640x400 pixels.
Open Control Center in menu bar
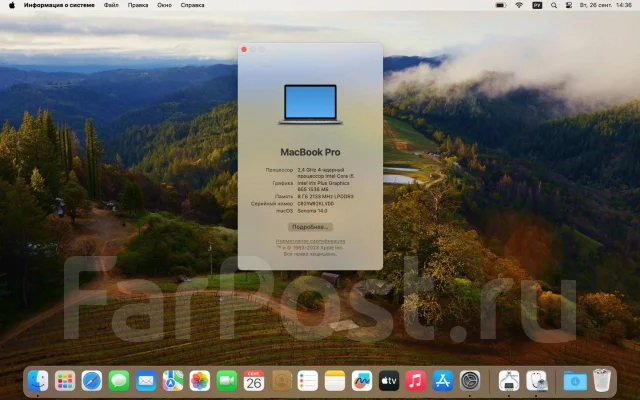568,5
